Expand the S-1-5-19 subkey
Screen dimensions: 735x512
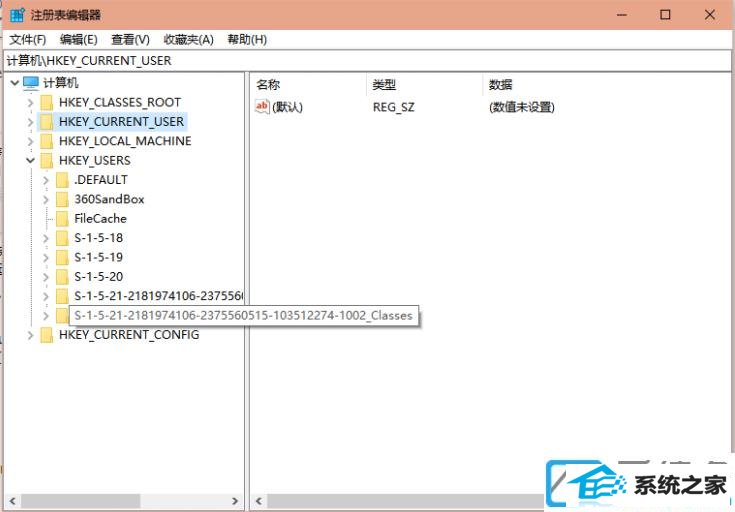[x=45, y=257]
